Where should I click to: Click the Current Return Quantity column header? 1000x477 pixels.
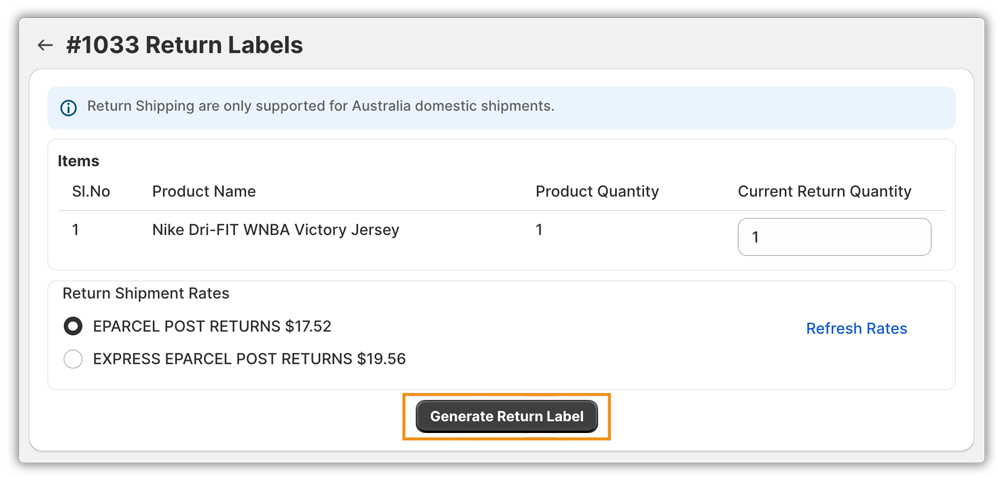tap(824, 191)
